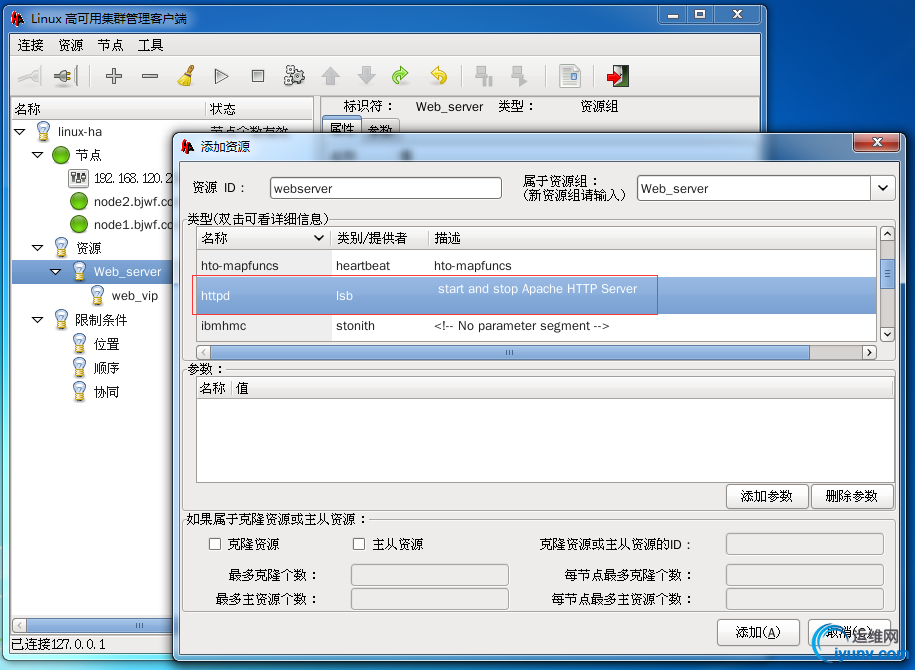
Task: Collapse the 限制条件 tree node
Action: (x=38, y=320)
